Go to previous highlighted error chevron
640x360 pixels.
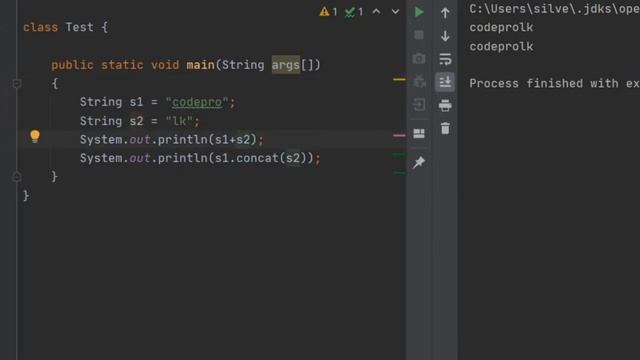[376, 12]
